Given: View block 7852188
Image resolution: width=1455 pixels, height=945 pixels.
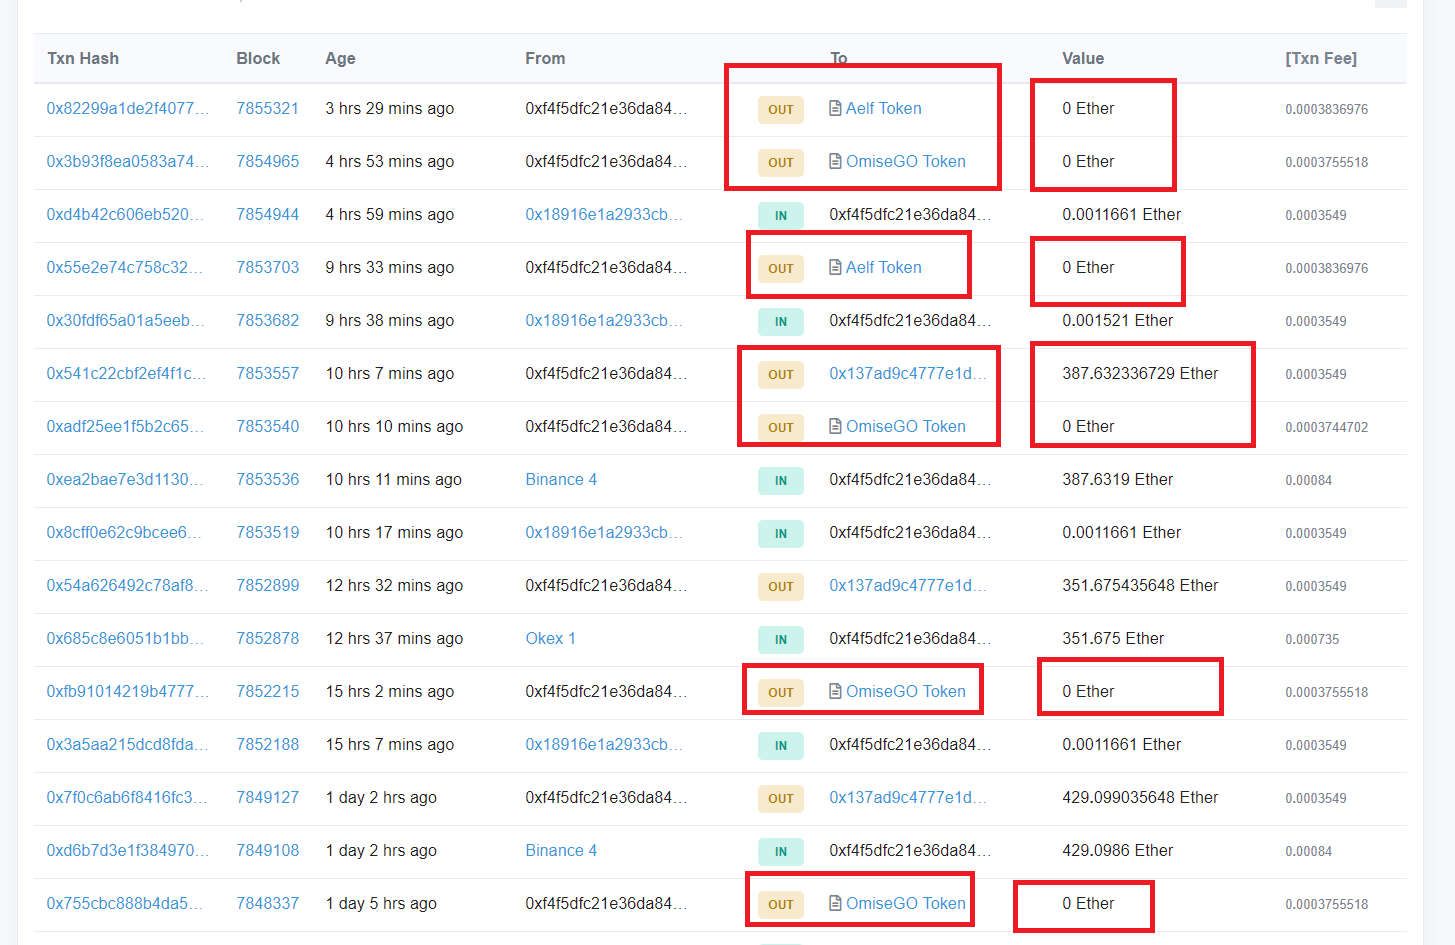Looking at the screenshot, I should pos(268,744).
